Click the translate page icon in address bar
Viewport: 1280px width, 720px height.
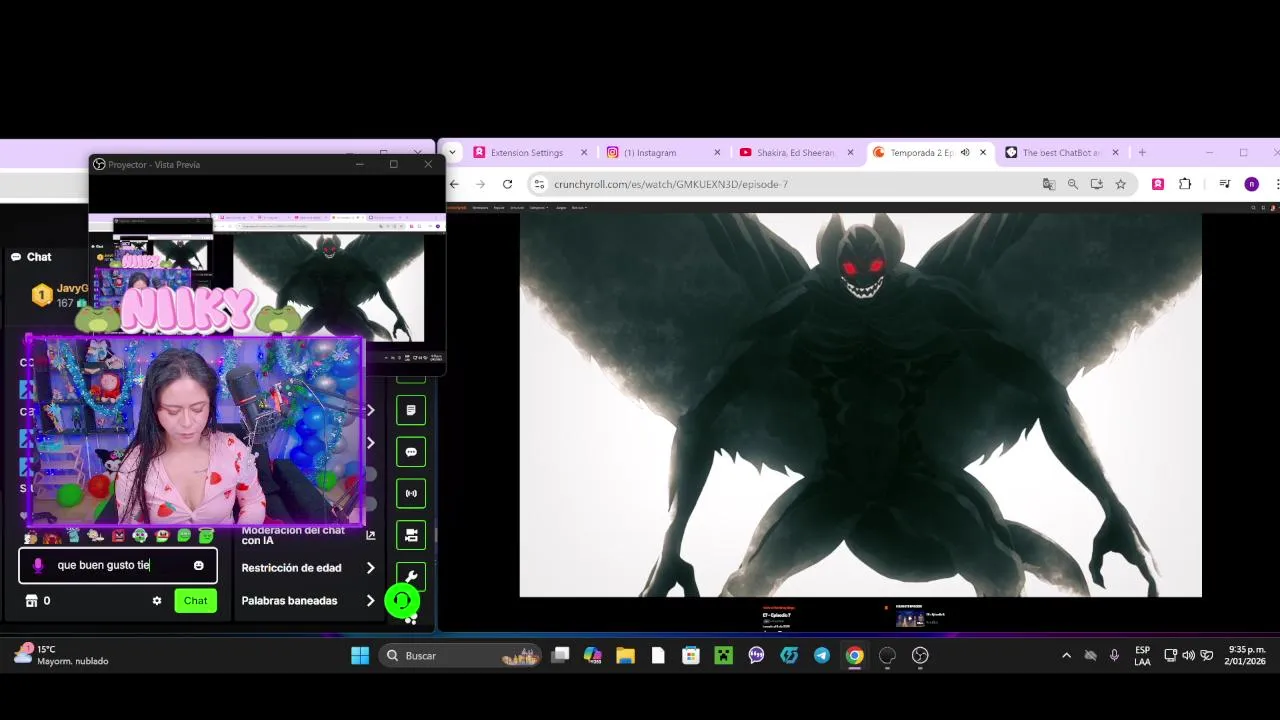[1049, 184]
